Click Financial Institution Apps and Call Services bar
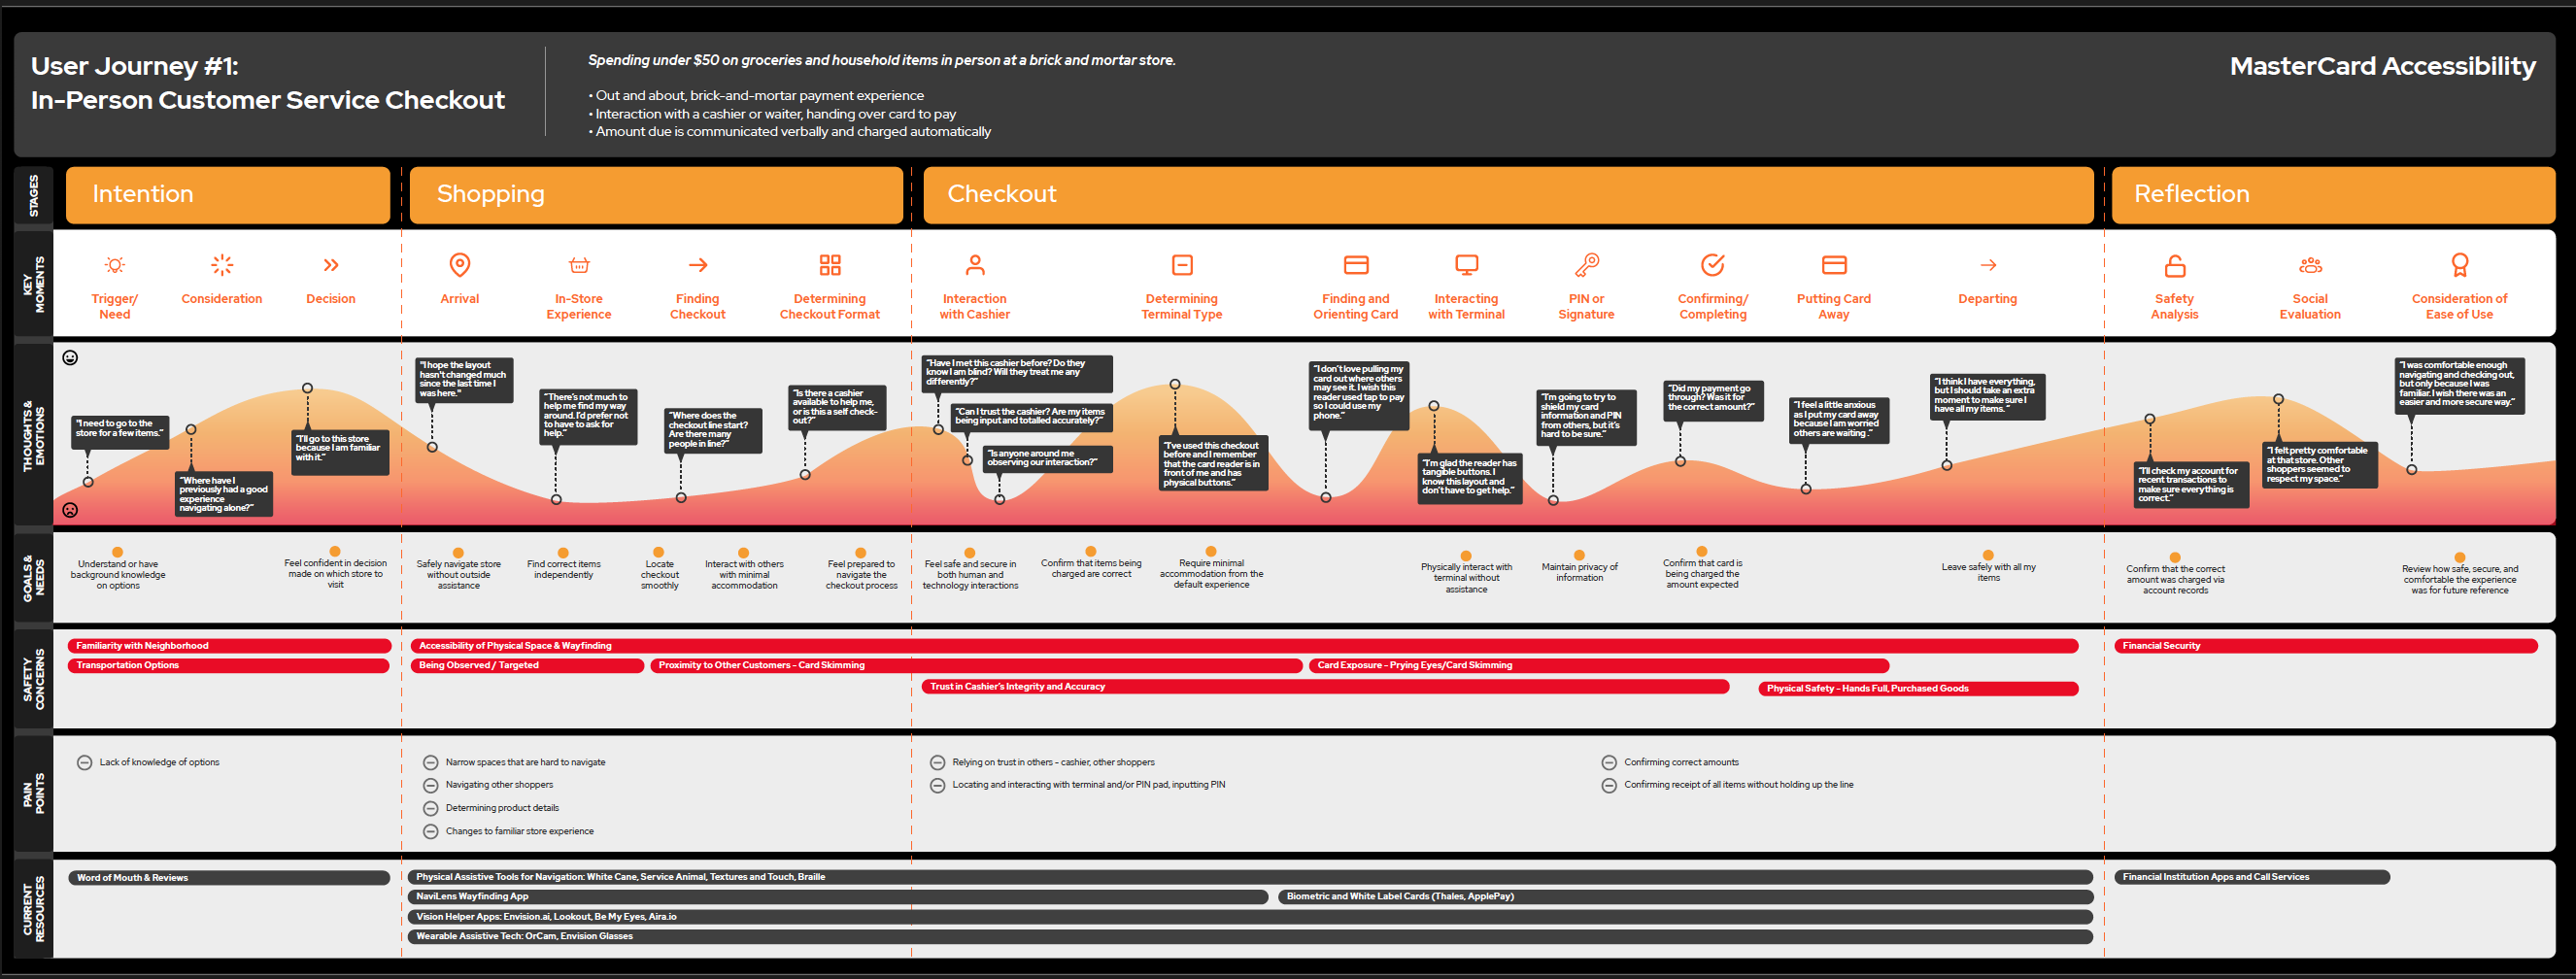Screen dimensions: 2576x979 (2252, 877)
